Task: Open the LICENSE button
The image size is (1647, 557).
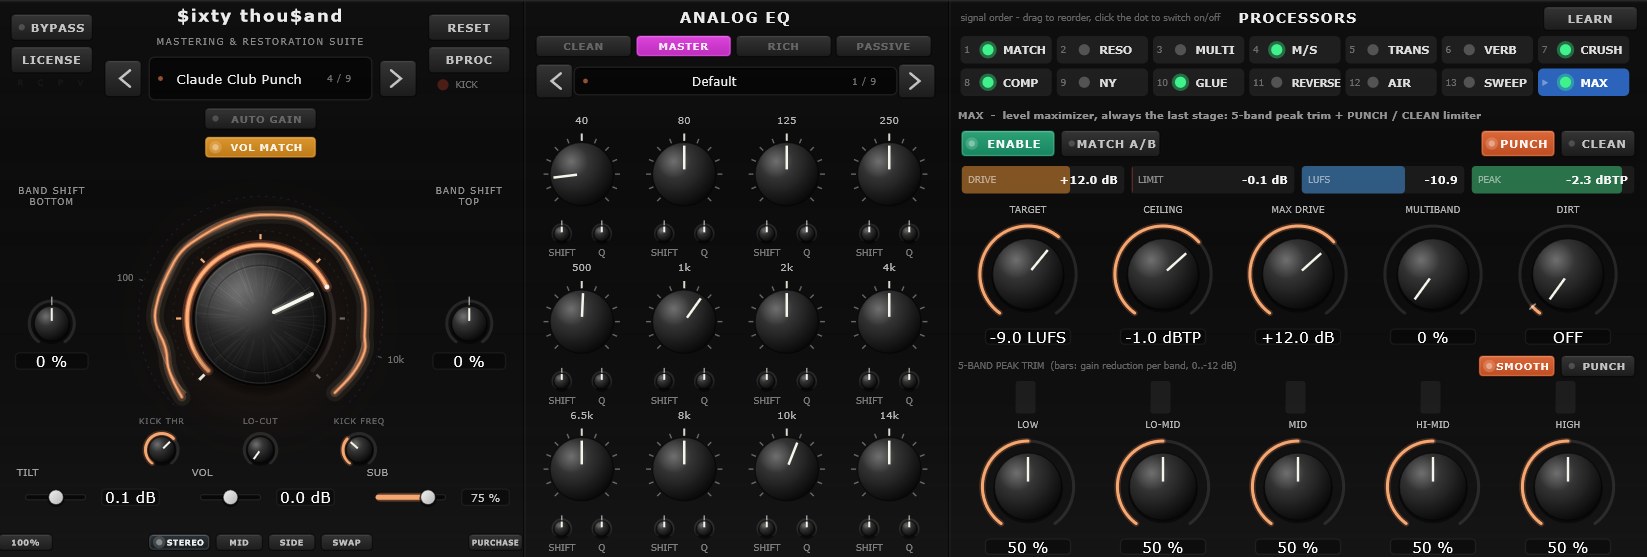Action: [52, 60]
